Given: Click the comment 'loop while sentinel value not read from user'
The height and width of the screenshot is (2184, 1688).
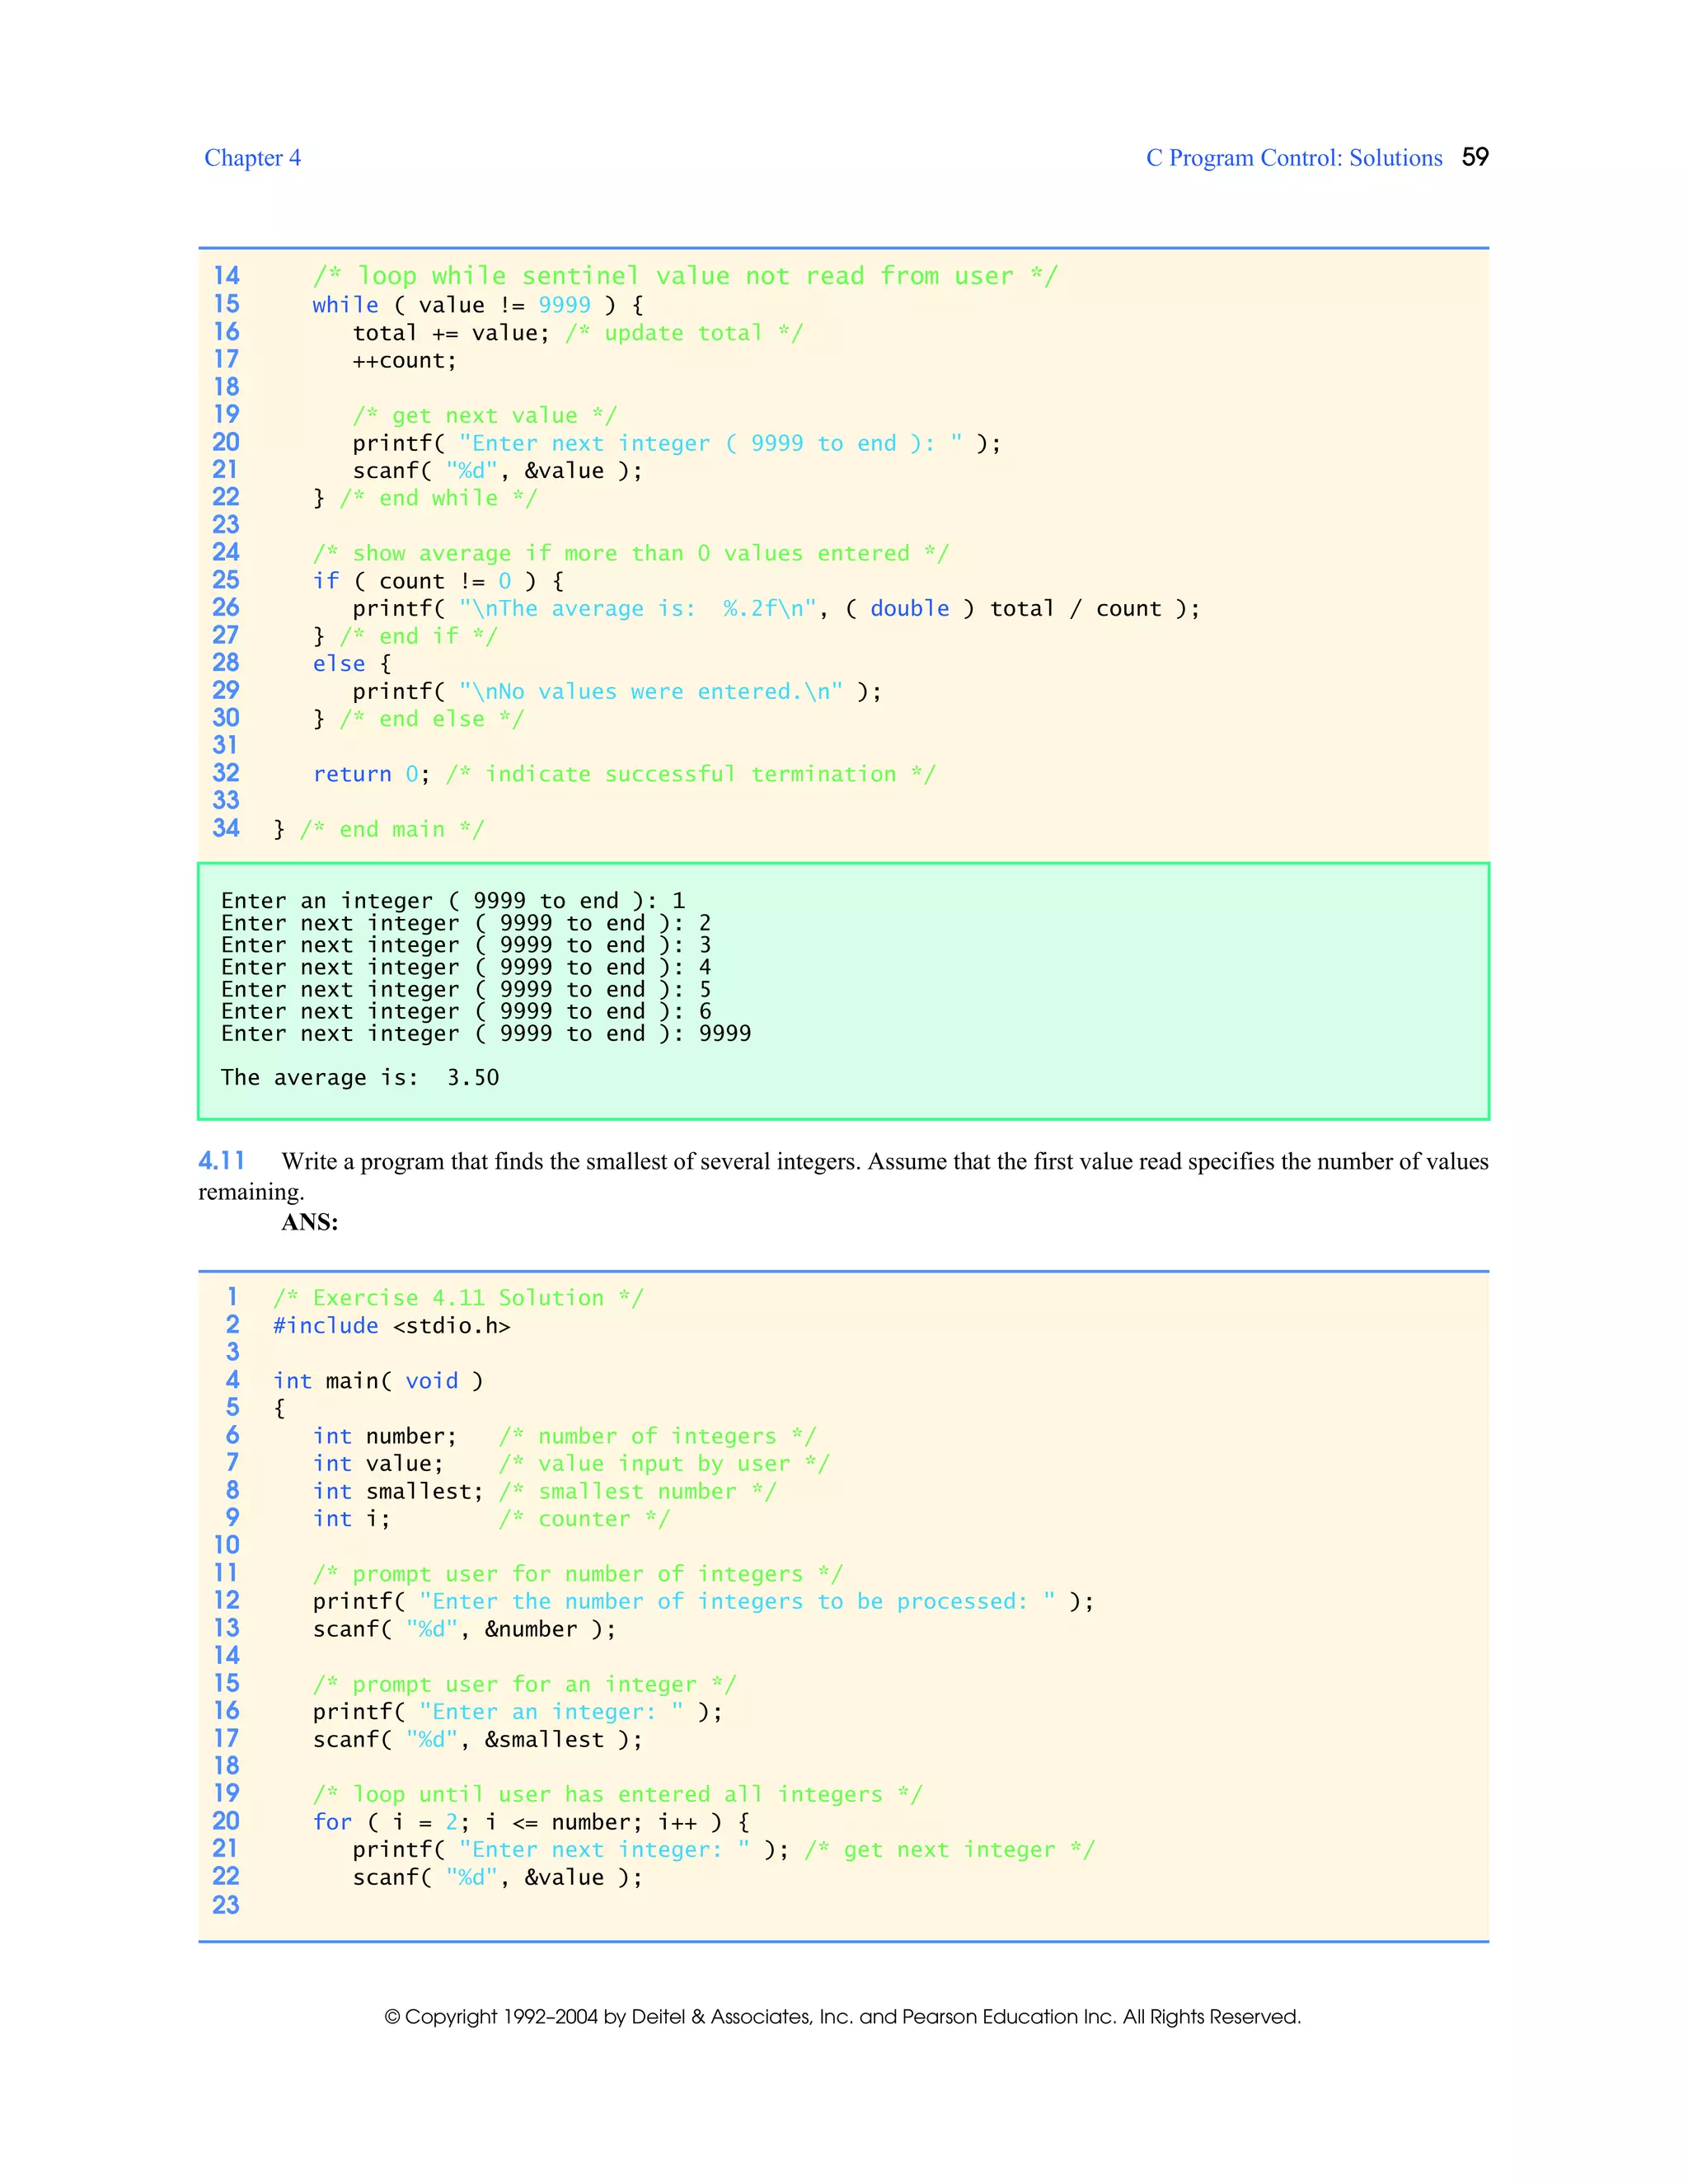Looking at the screenshot, I should (685, 276).
